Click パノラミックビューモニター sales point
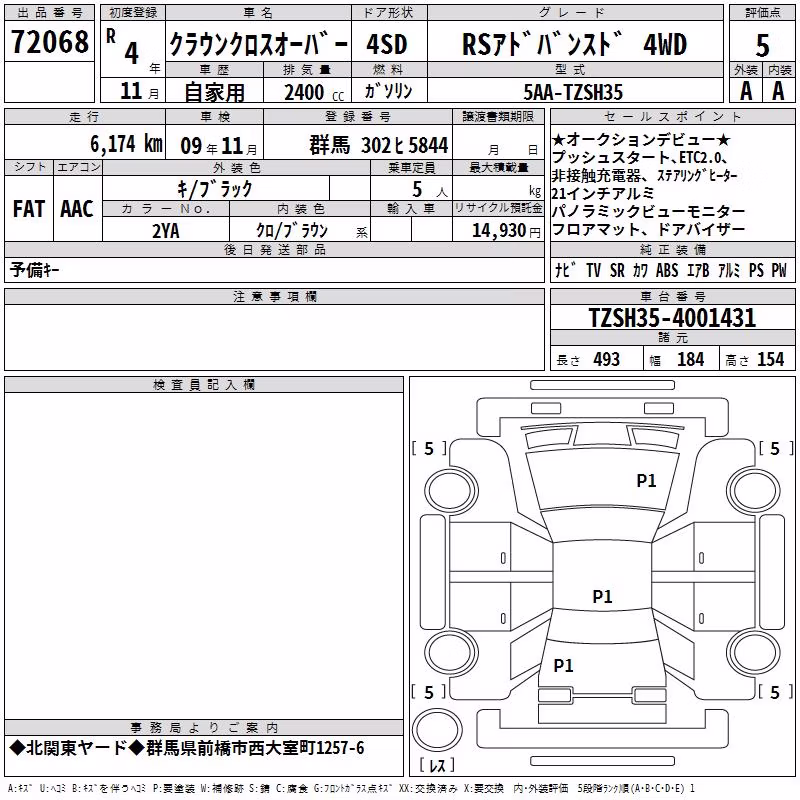The image size is (800, 800). (648, 211)
